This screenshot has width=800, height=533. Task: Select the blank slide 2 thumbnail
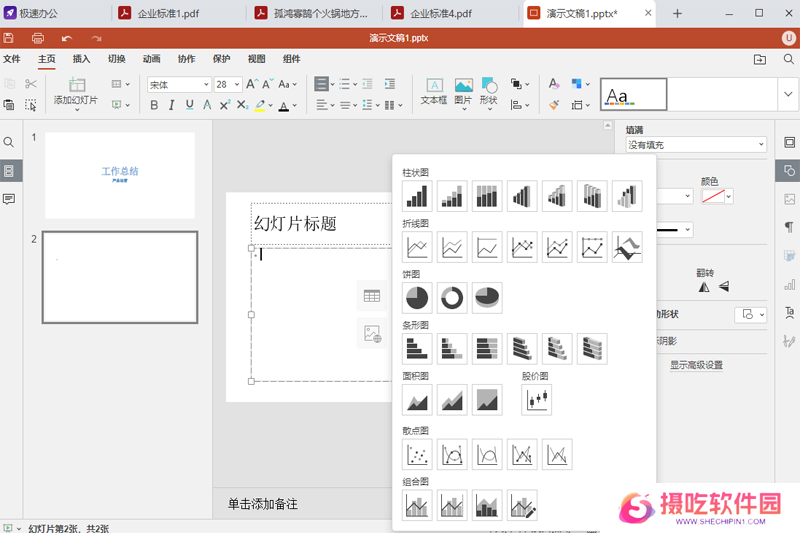(120, 277)
